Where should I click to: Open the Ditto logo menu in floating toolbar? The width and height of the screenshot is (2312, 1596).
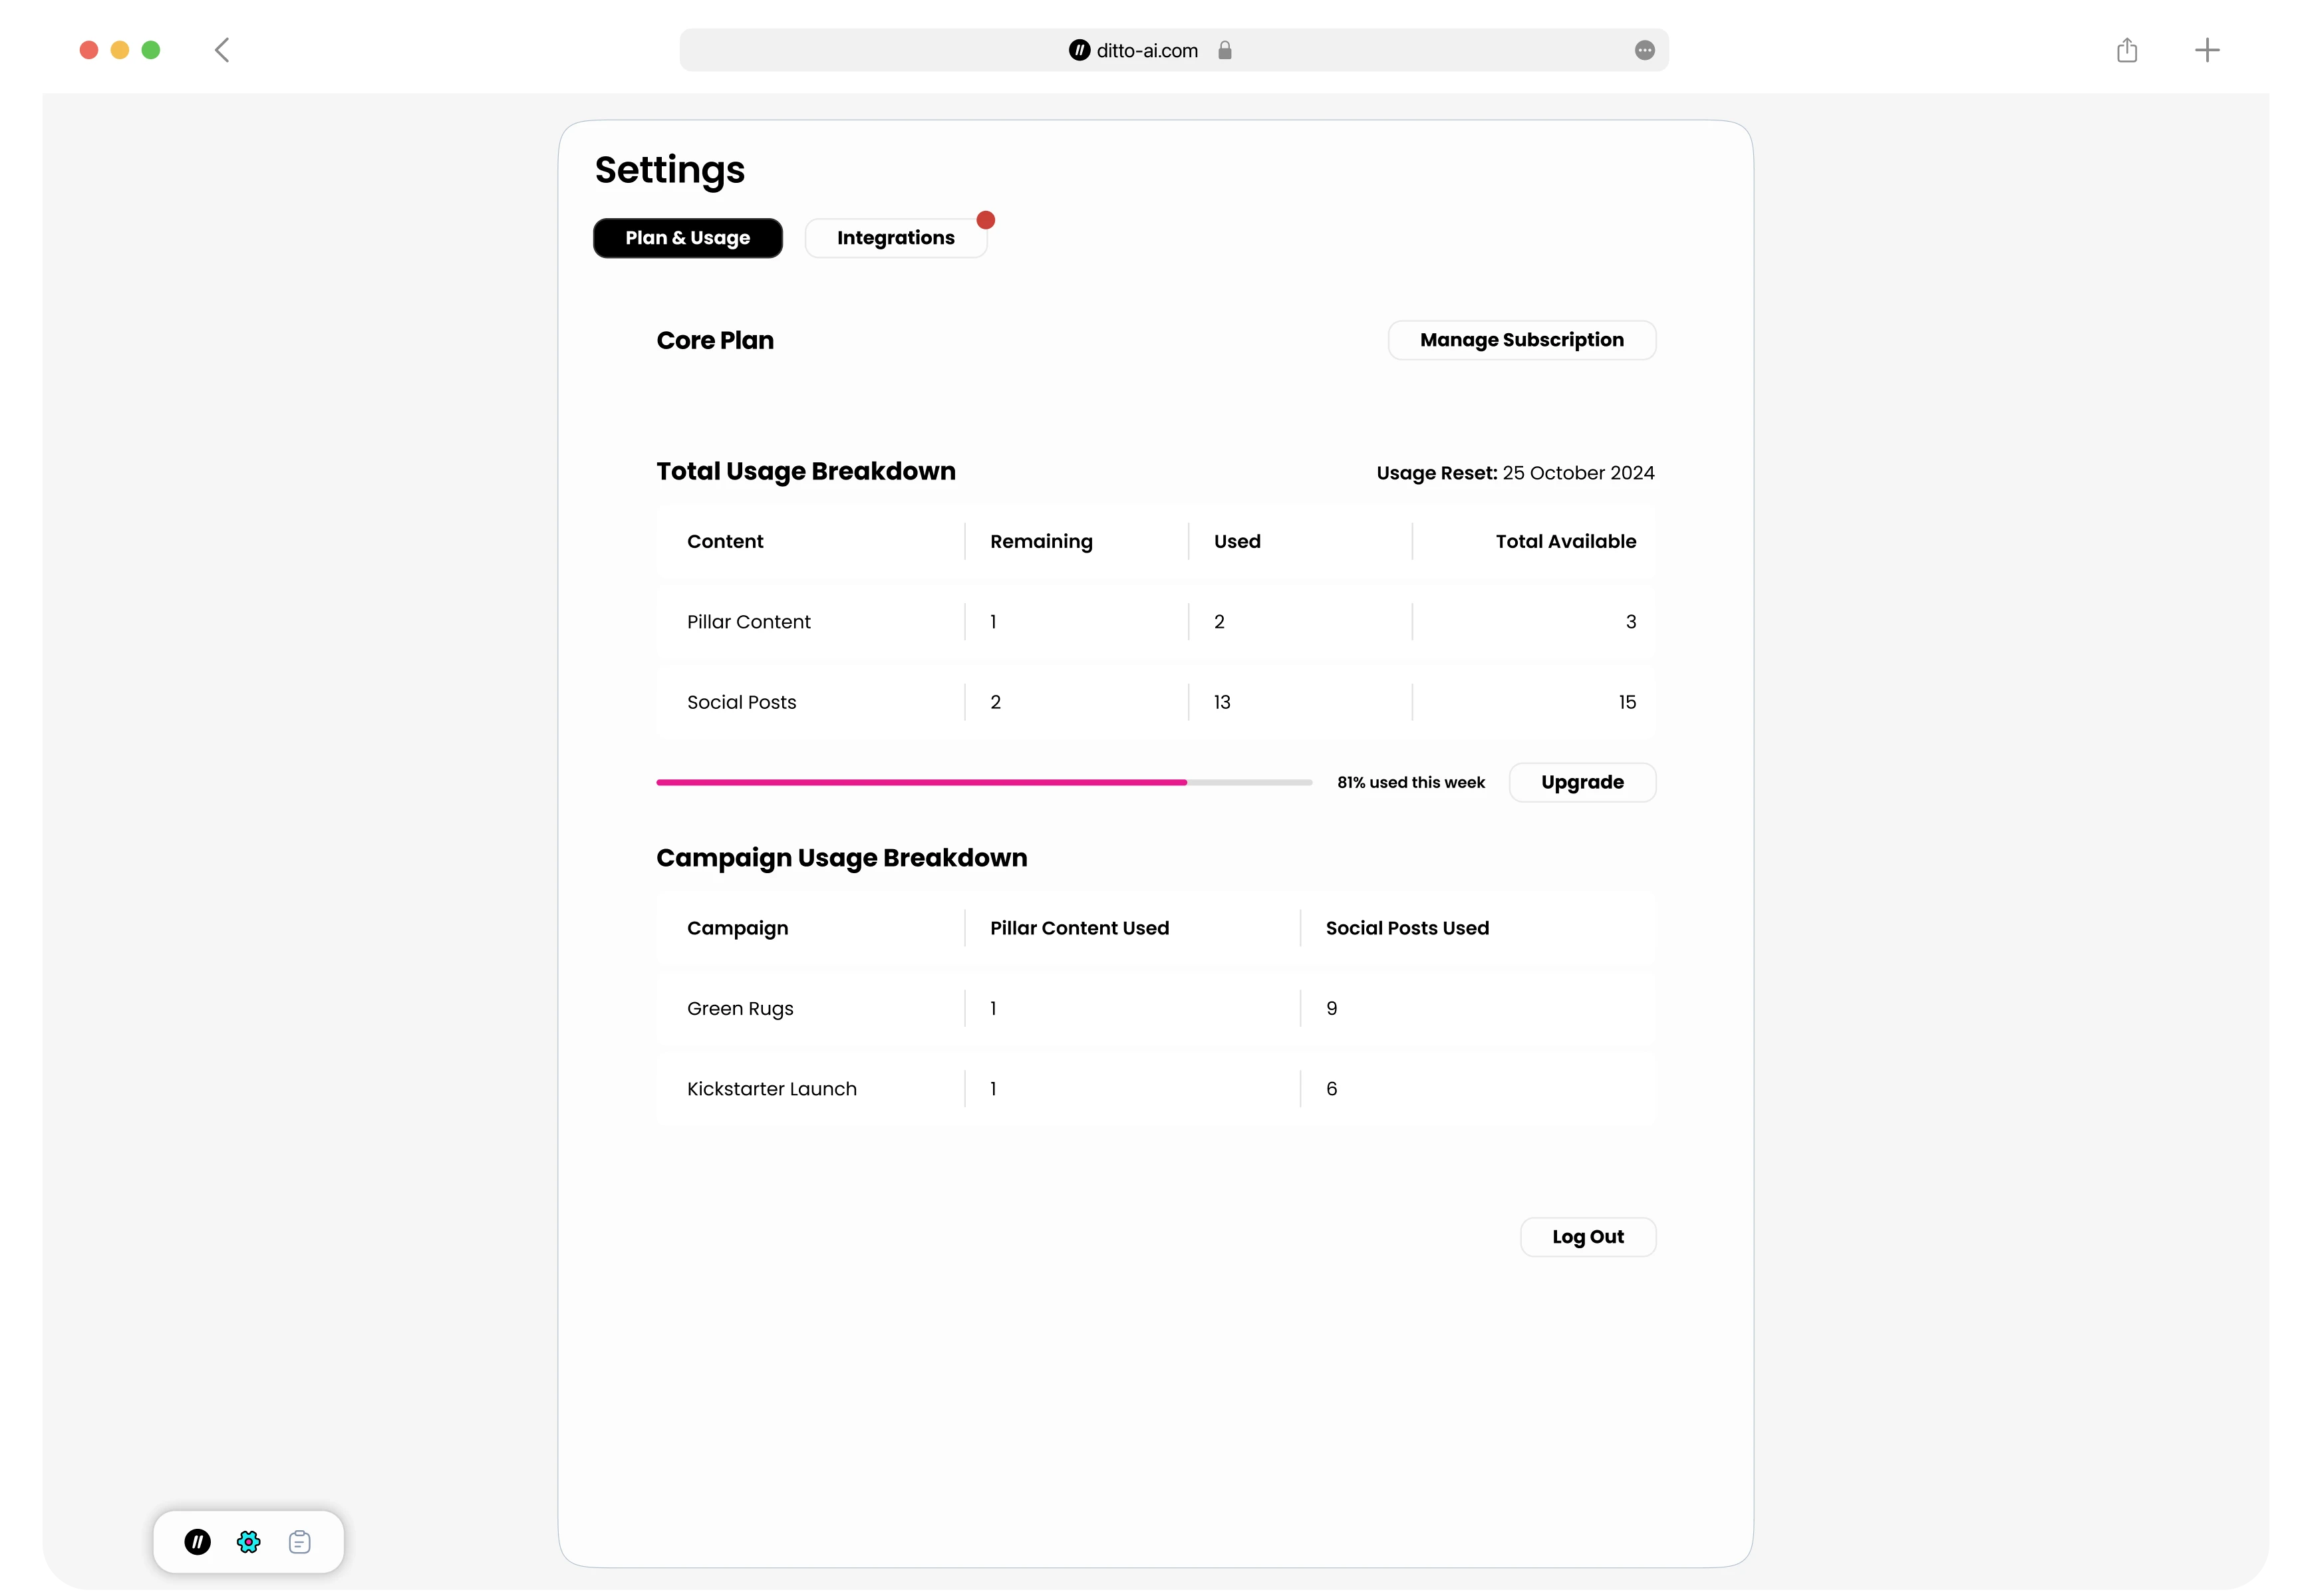(x=198, y=1542)
